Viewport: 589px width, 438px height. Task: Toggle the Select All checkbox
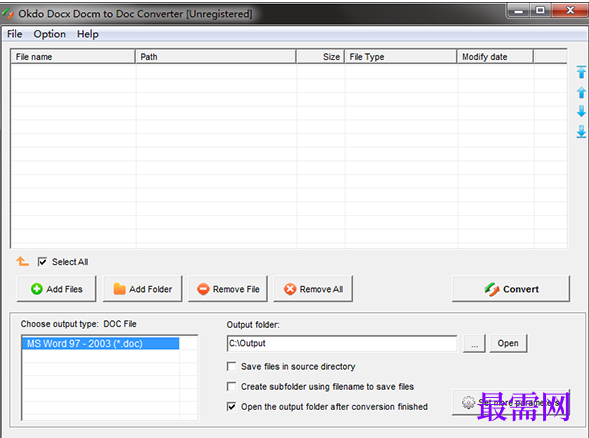click(x=42, y=262)
